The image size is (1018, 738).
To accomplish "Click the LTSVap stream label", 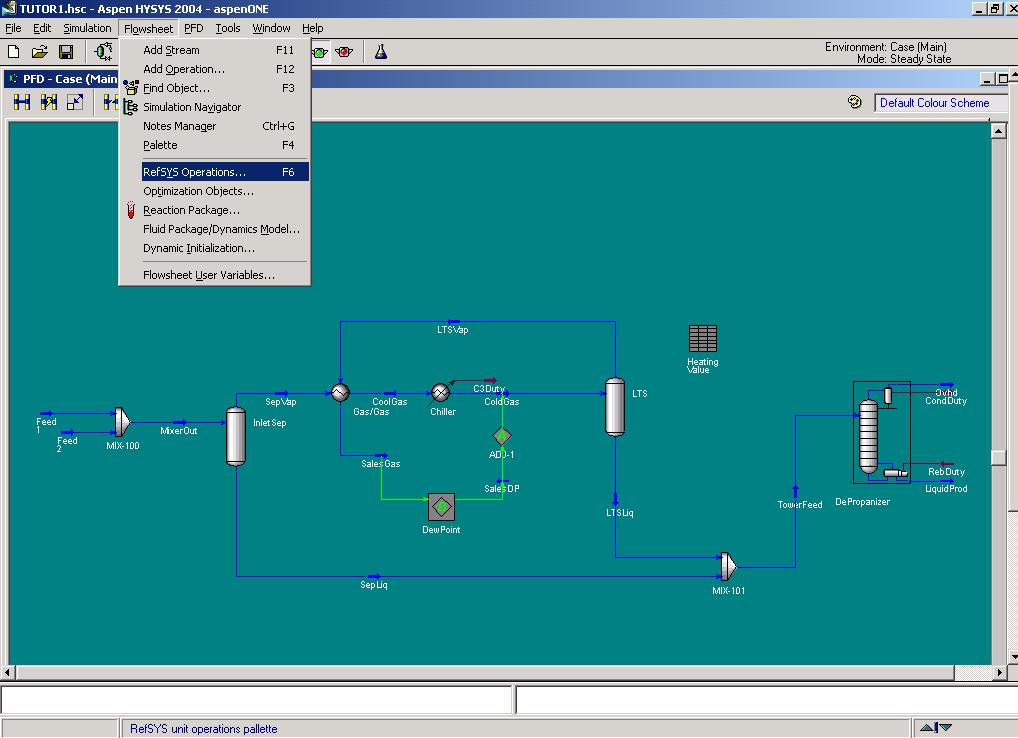I will pyautogui.click(x=453, y=330).
